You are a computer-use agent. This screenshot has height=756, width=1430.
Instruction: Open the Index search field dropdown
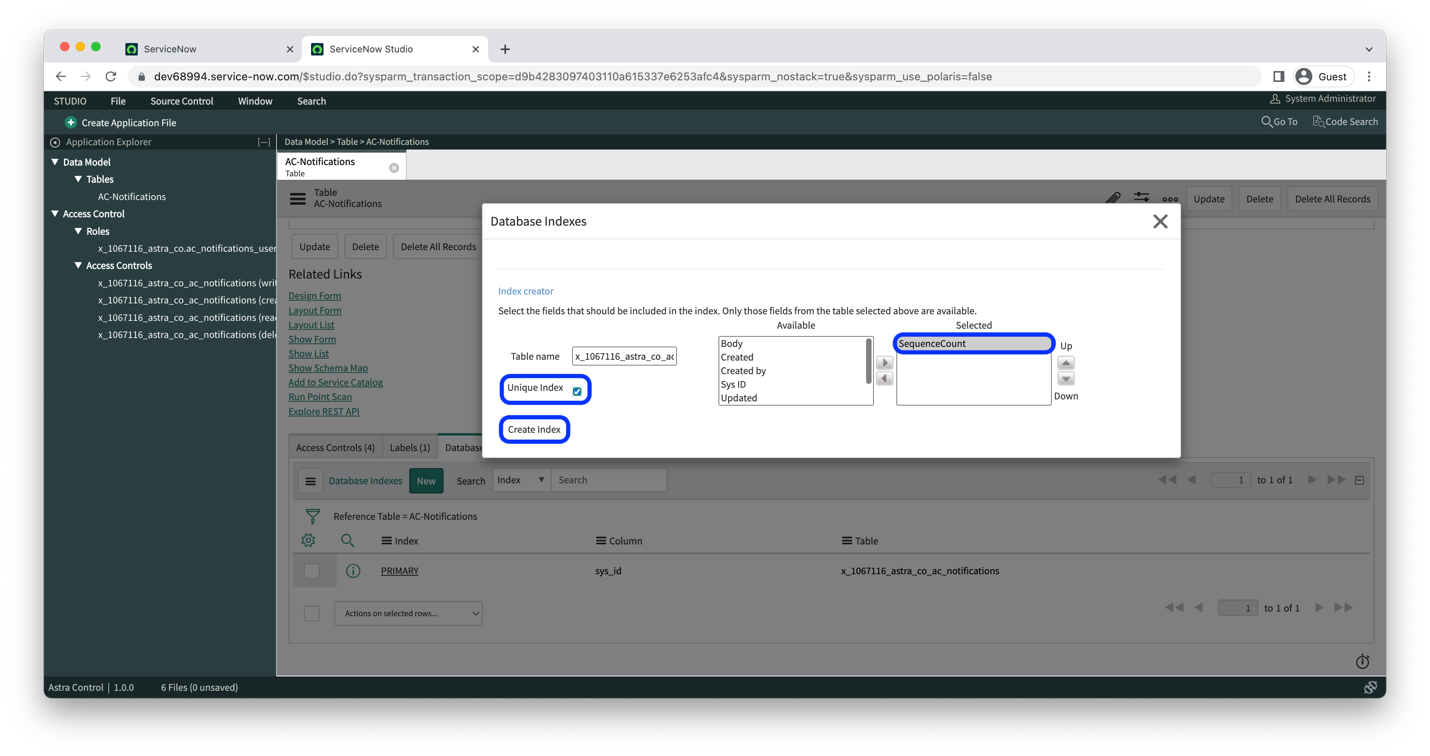(521, 480)
